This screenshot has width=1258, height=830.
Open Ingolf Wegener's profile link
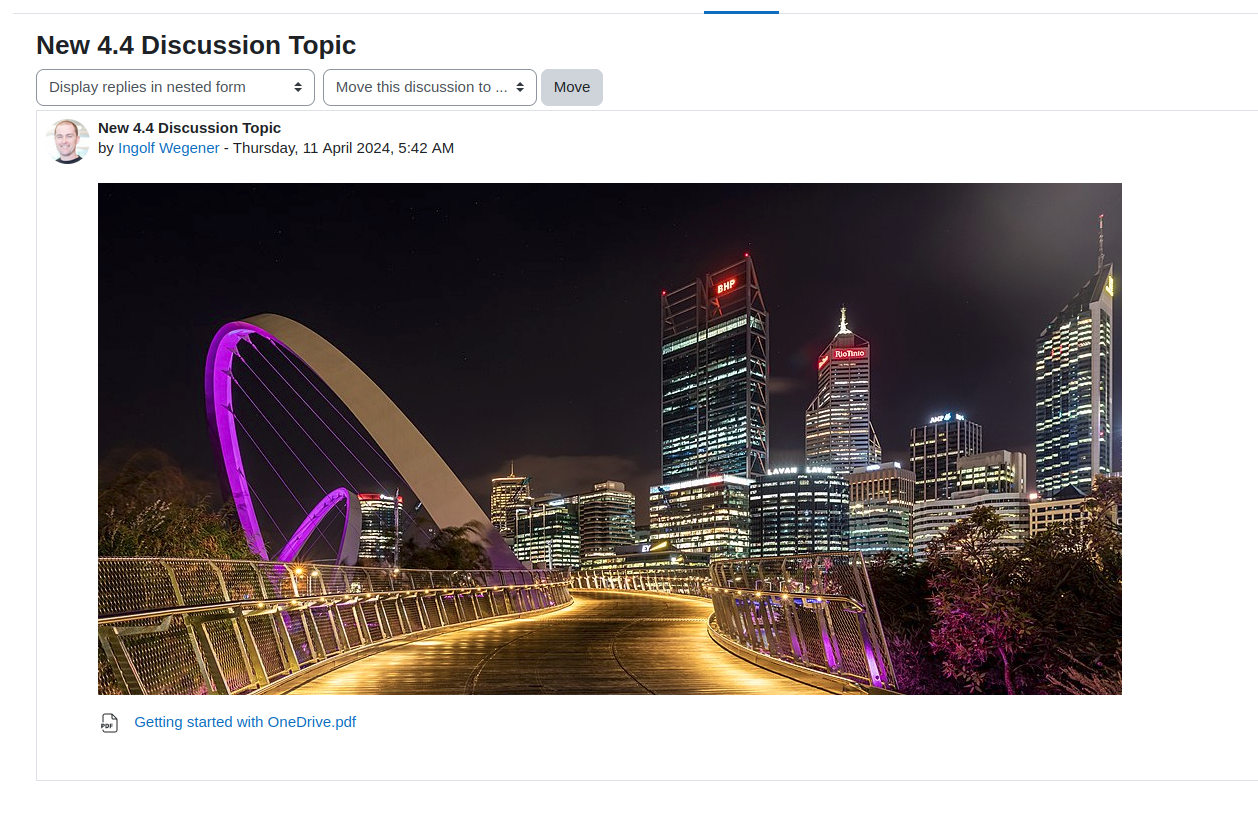coord(168,148)
